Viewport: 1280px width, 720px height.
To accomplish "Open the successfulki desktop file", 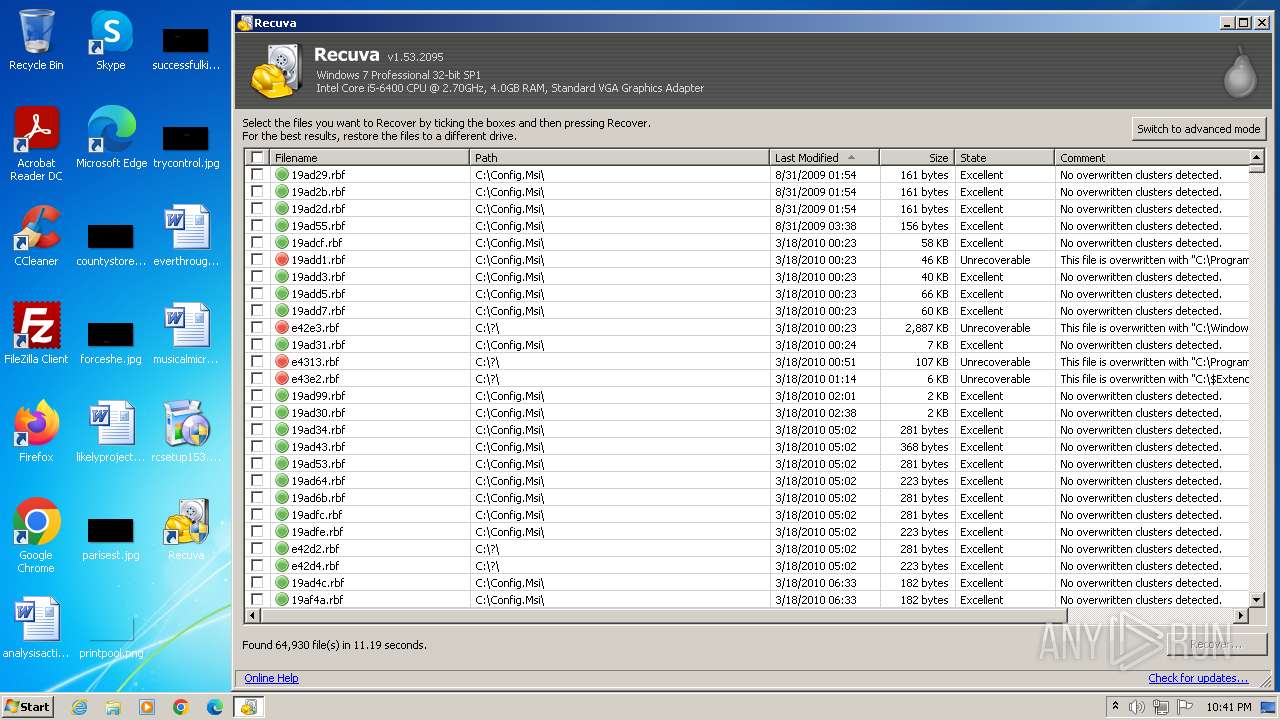I will click(186, 48).
